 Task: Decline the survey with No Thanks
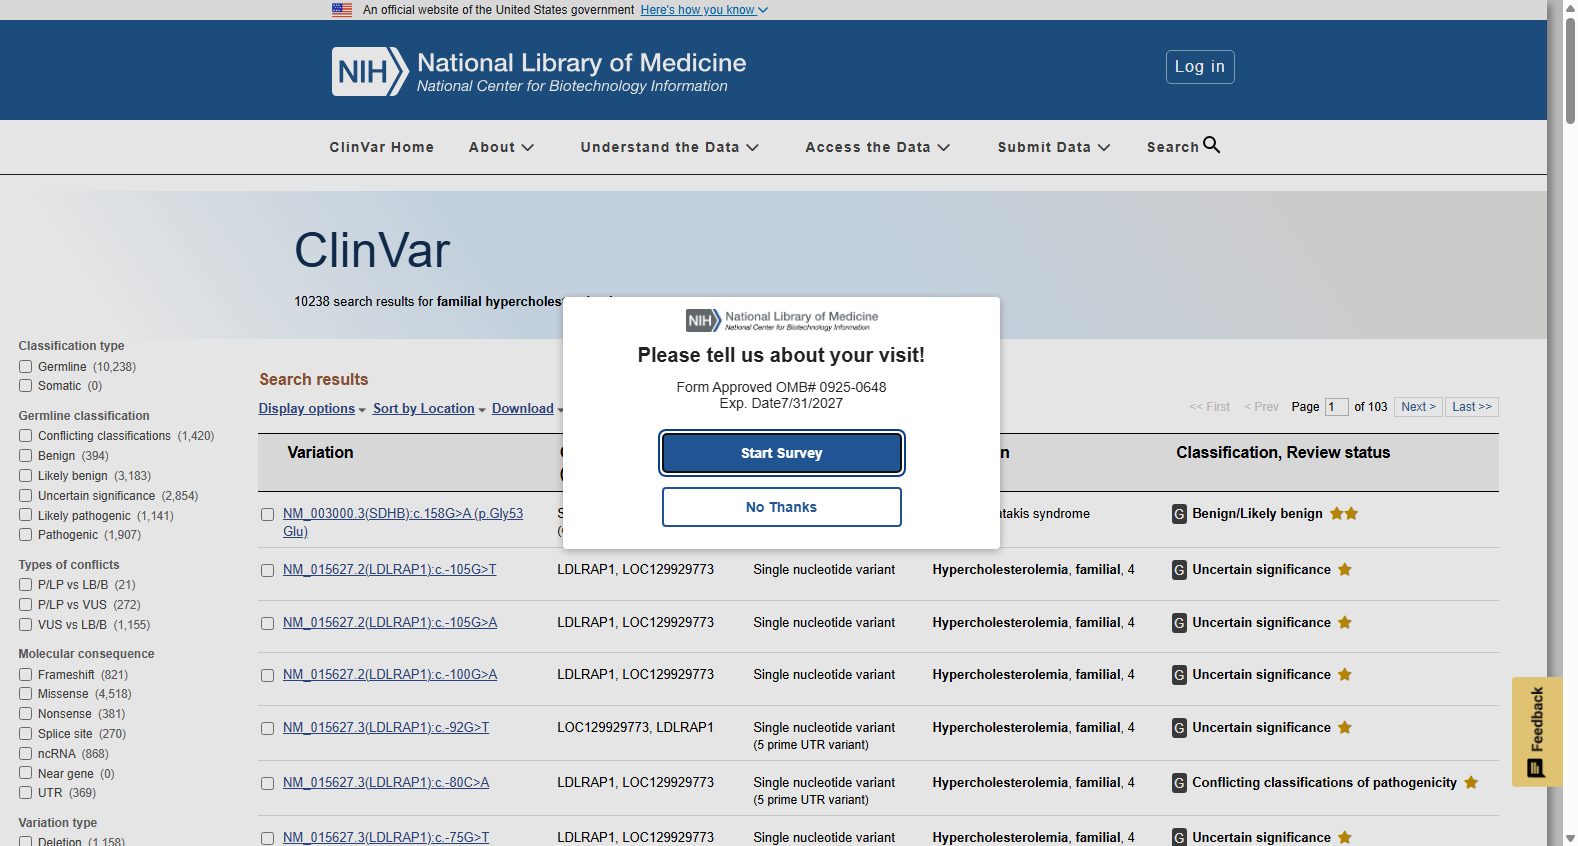click(782, 507)
